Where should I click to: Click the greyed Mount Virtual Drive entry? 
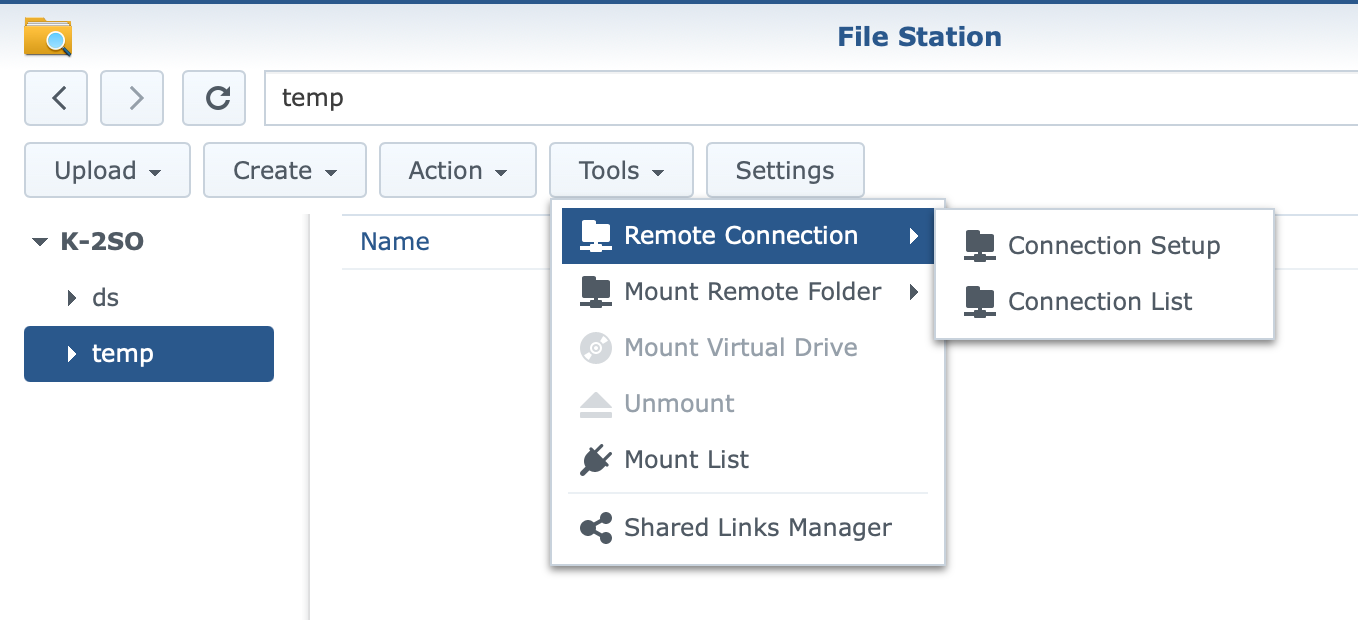point(748,348)
